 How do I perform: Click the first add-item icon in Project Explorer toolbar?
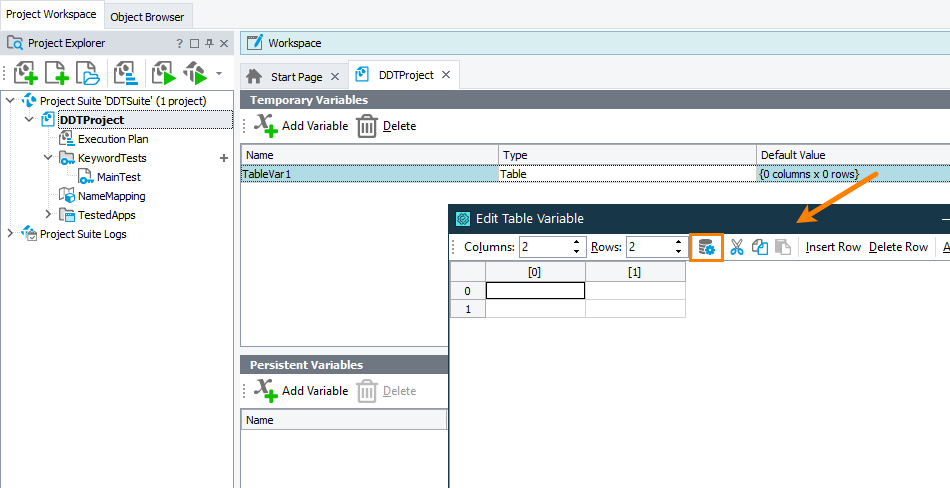coord(25,73)
